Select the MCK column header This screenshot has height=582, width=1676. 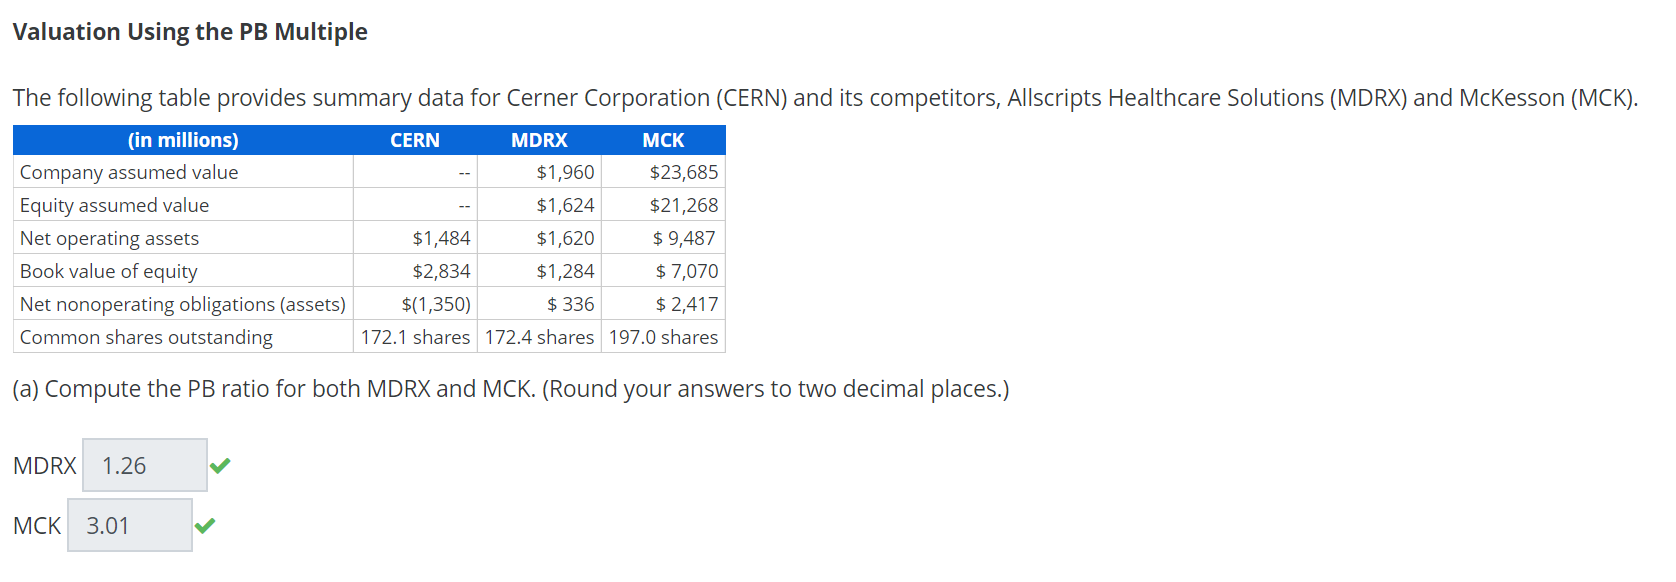click(663, 140)
